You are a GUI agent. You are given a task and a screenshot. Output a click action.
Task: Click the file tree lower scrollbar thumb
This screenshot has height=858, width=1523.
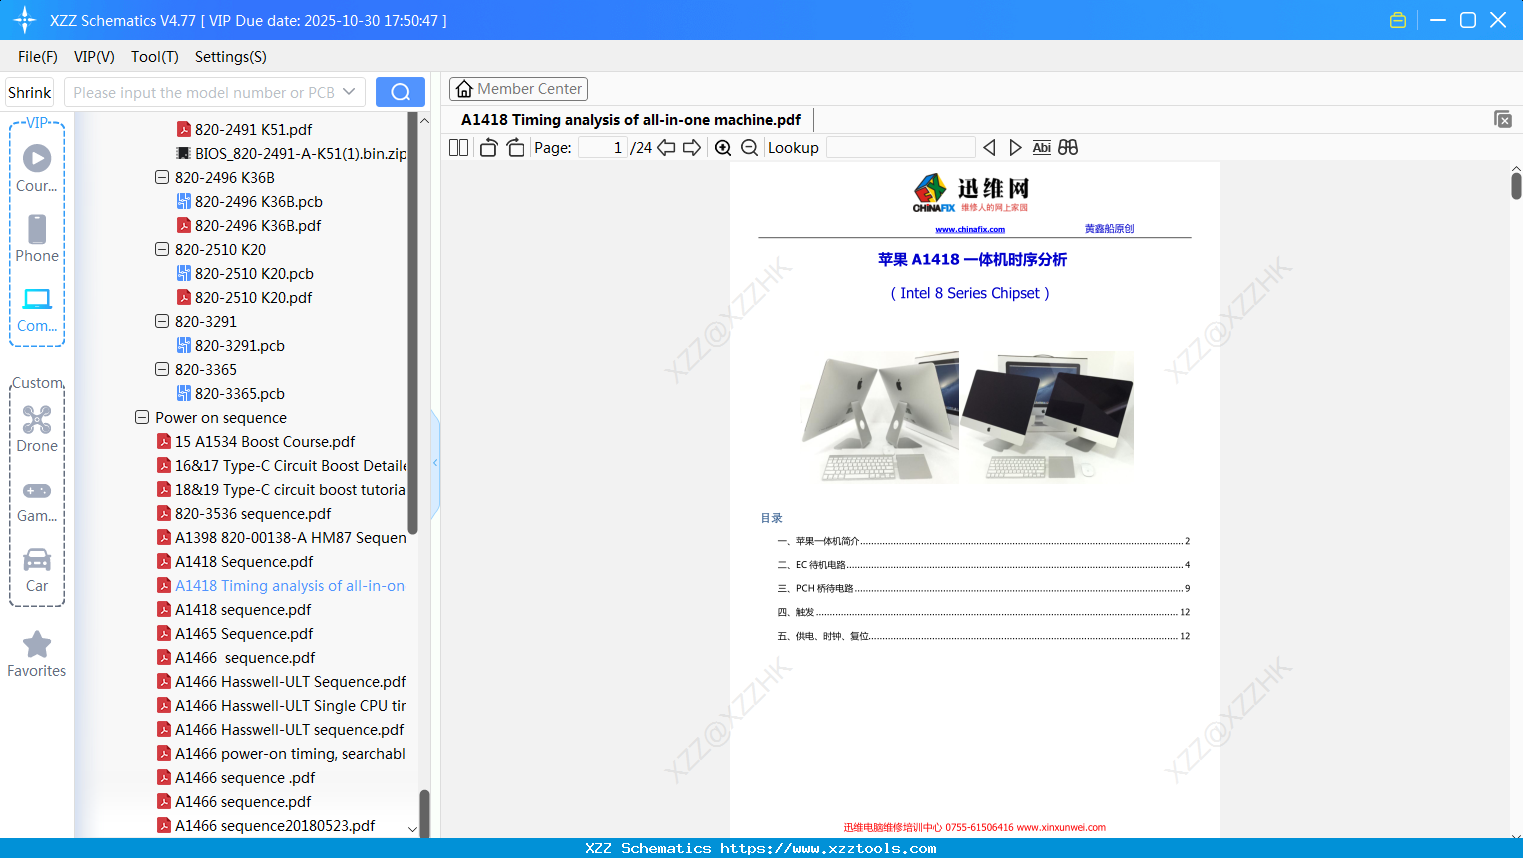click(424, 813)
